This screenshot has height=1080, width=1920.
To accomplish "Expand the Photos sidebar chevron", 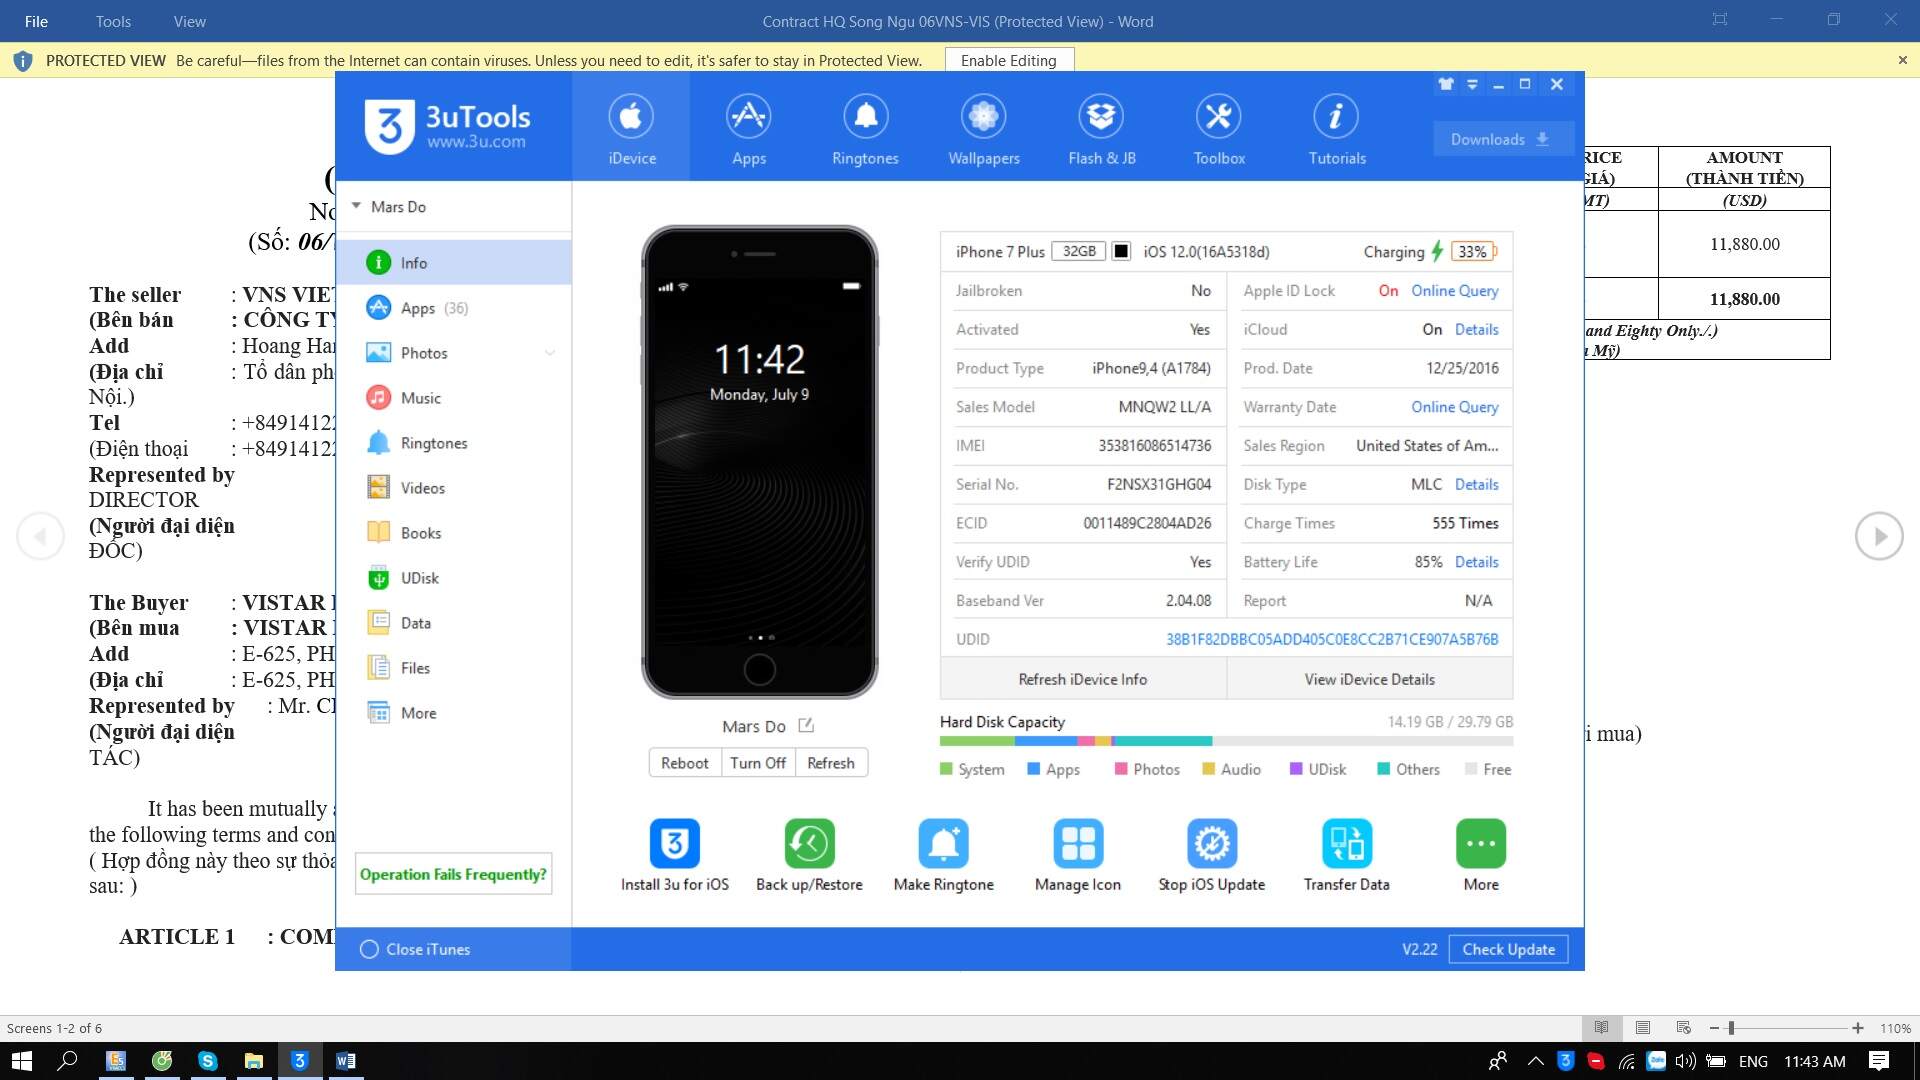I will tap(549, 353).
